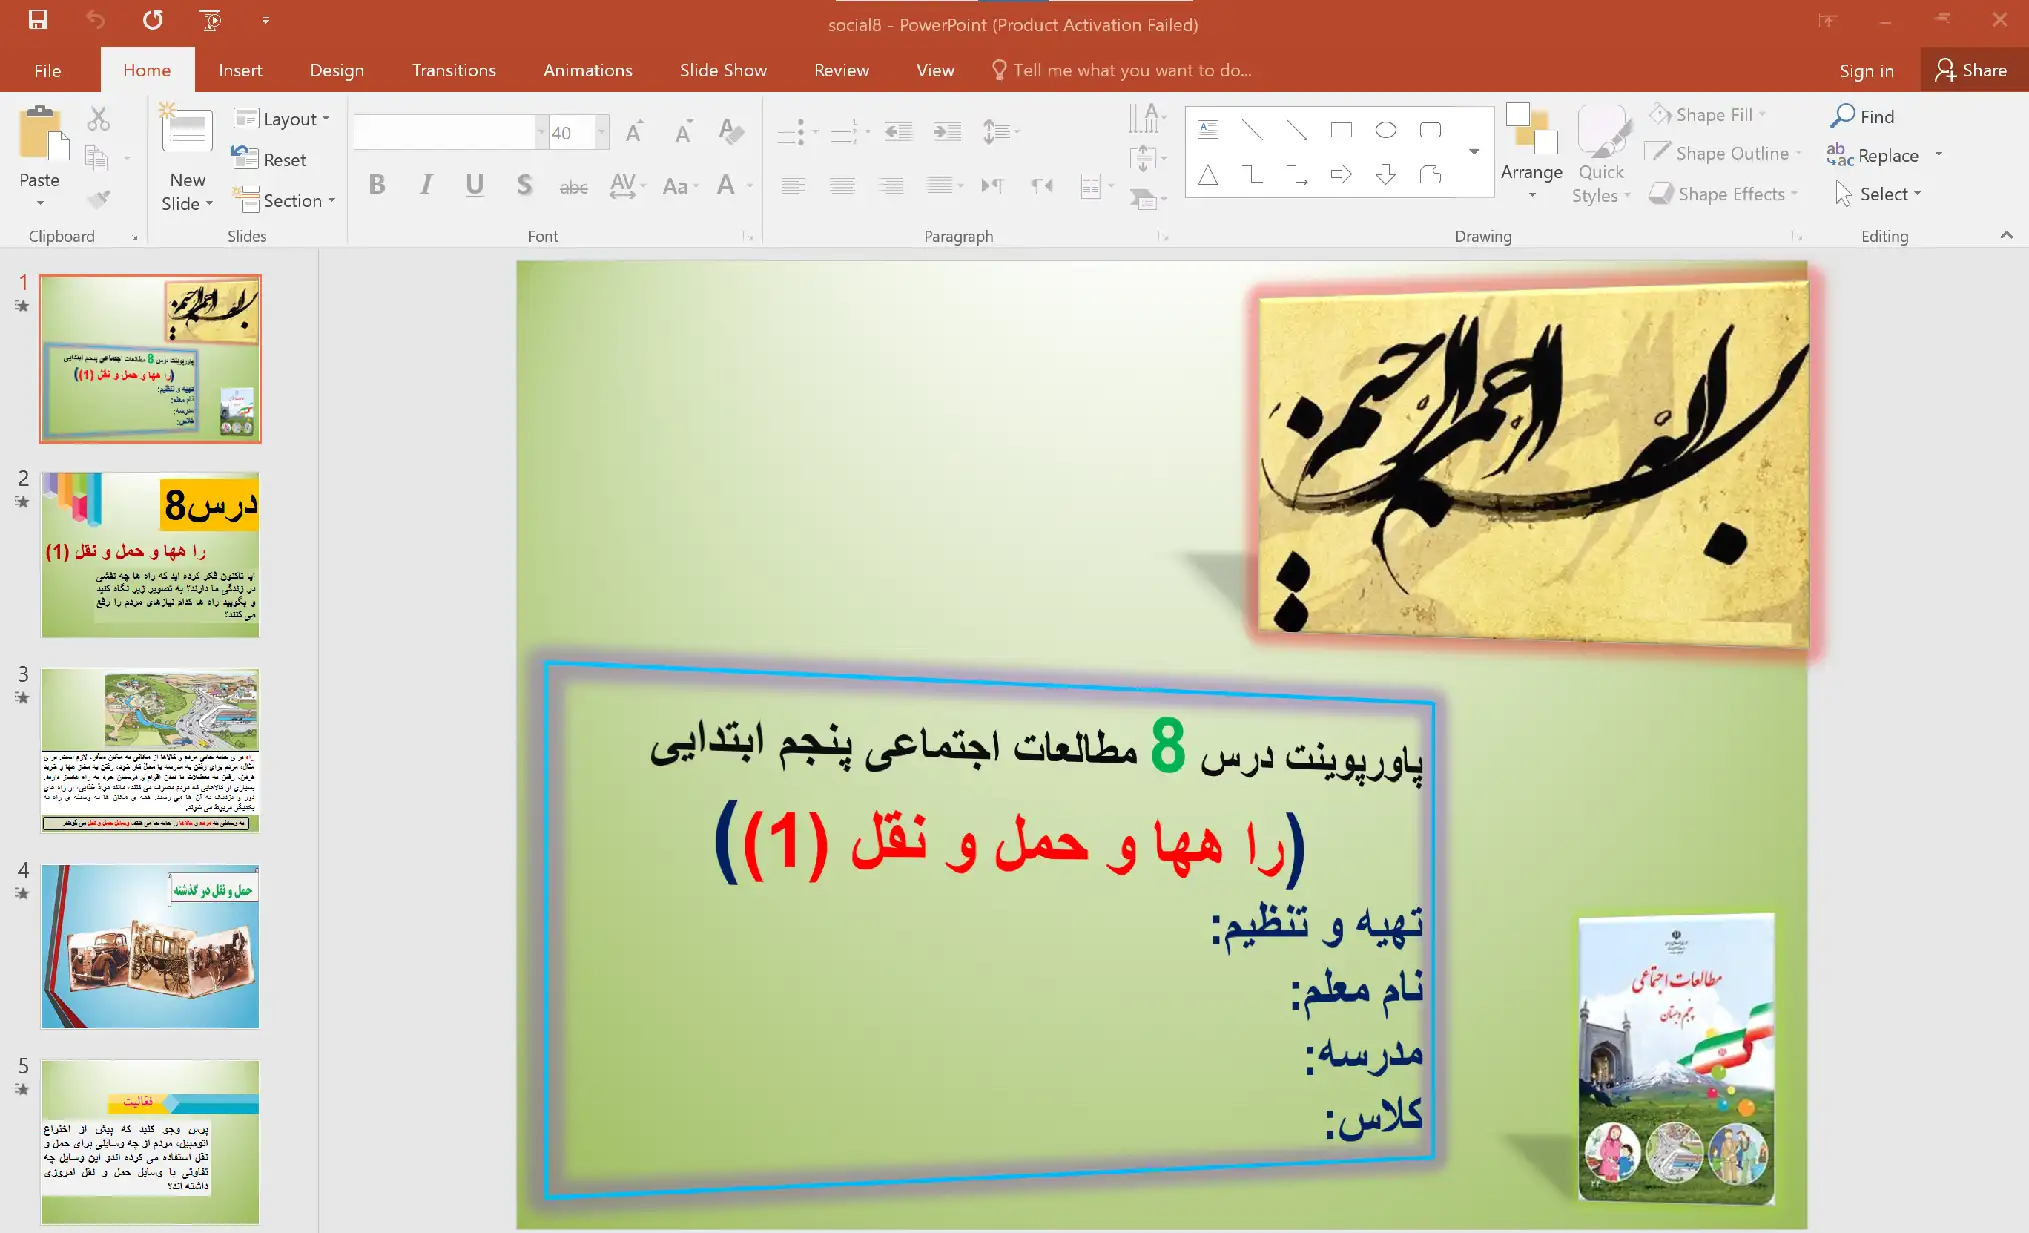
Task: Select the Format Painter icon
Action: coord(99,197)
